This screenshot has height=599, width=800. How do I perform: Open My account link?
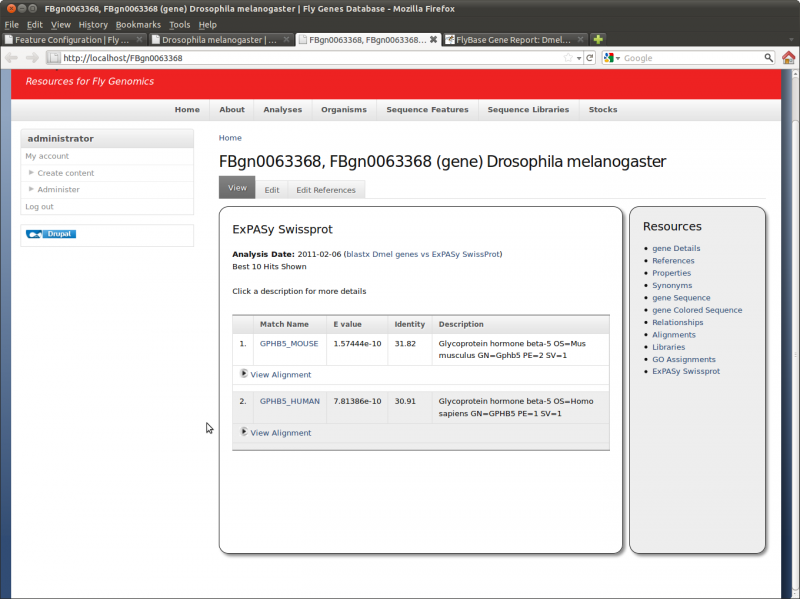[47, 156]
